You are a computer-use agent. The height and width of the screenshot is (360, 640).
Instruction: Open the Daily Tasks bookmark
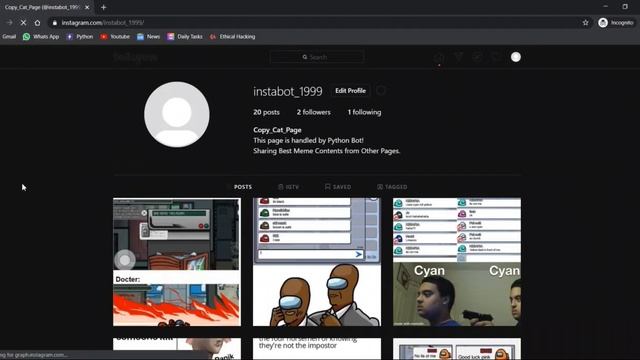[x=185, y=37]
